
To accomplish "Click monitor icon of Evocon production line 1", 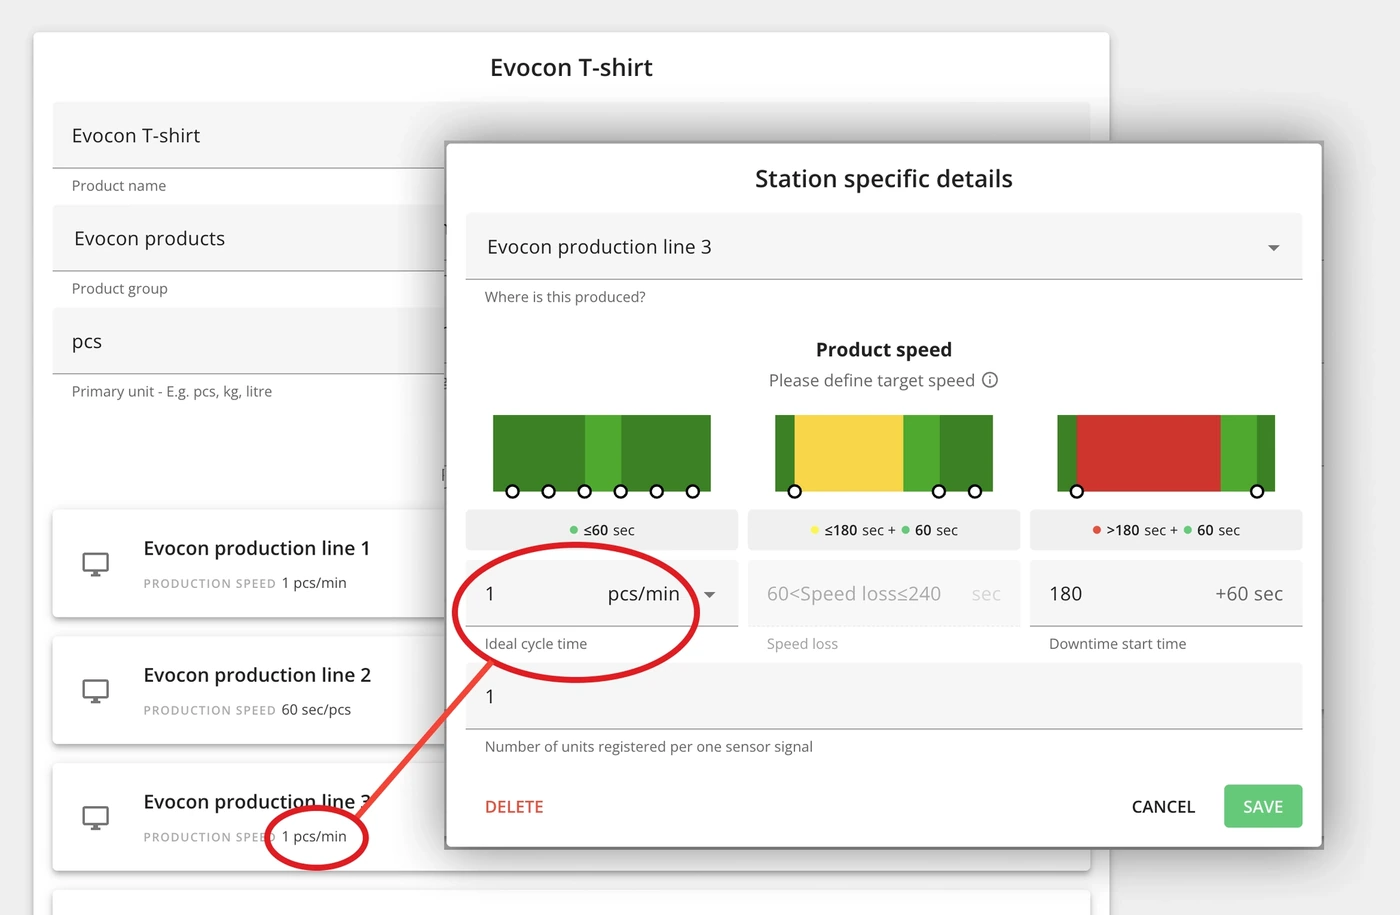I will pos(95,565).
